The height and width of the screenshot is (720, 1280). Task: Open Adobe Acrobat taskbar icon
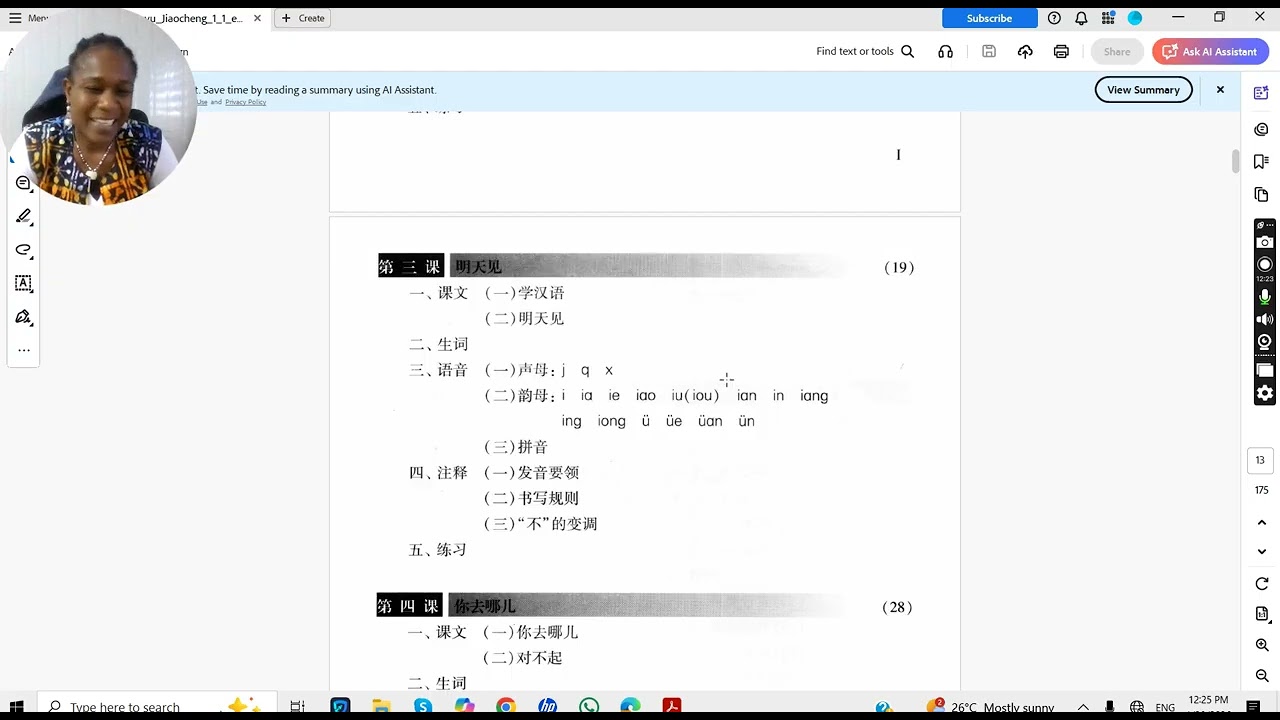pyautogui.click(x=672, y=707)
